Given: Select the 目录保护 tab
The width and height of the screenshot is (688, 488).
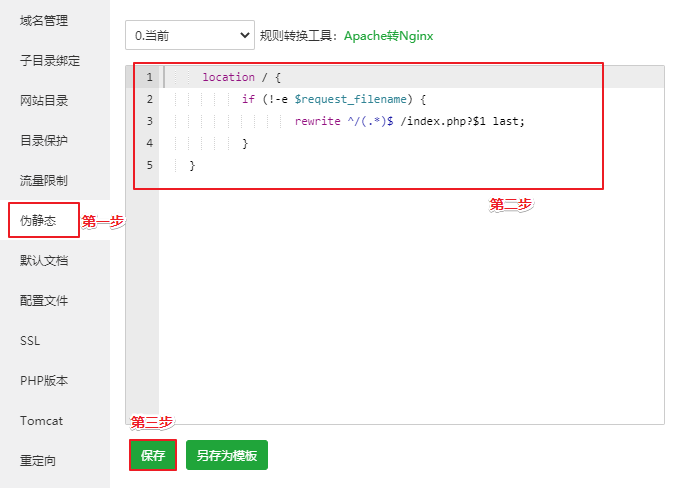Looking at the screenshot, I should click(44, 140).
